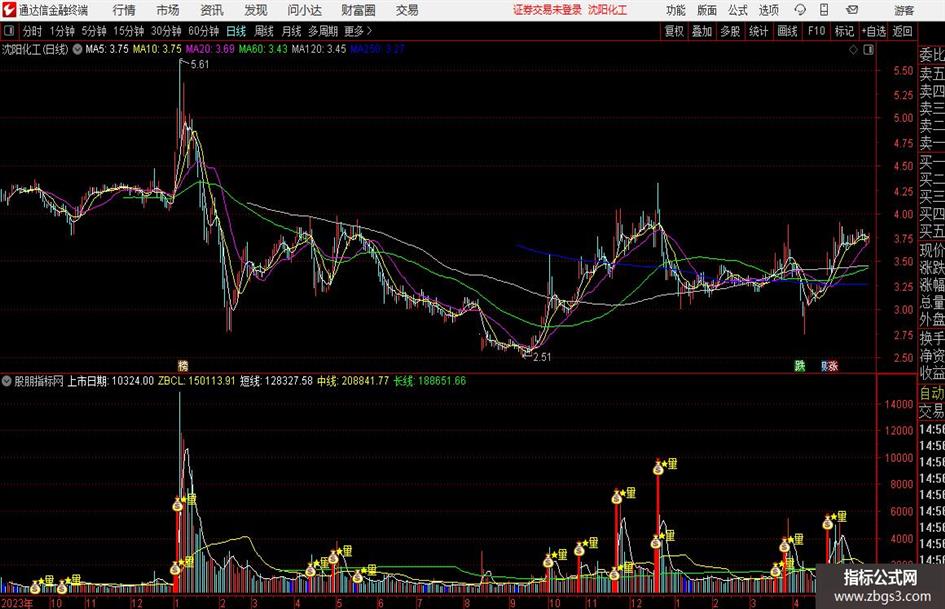Open the 行情 menu
945x609 pixels.
click(x=124, y=10)
